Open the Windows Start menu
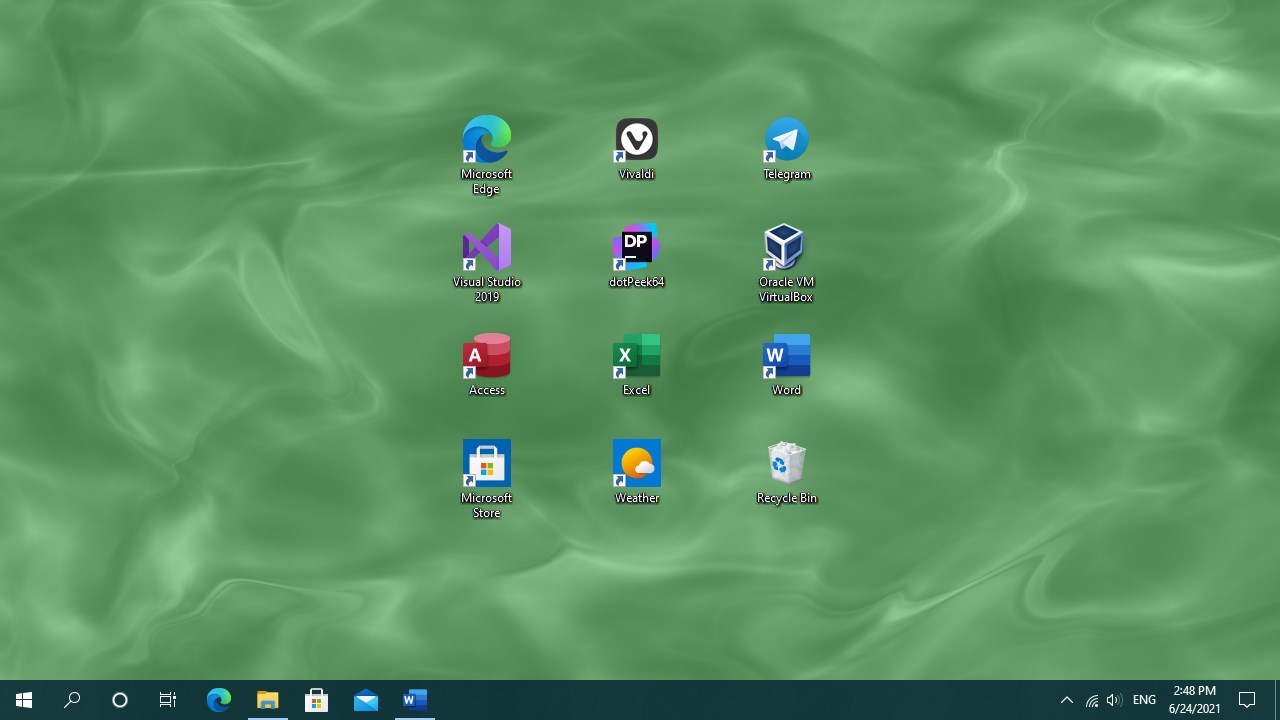1280x720 pixels. pyautogui.click(x=24, y=700)
